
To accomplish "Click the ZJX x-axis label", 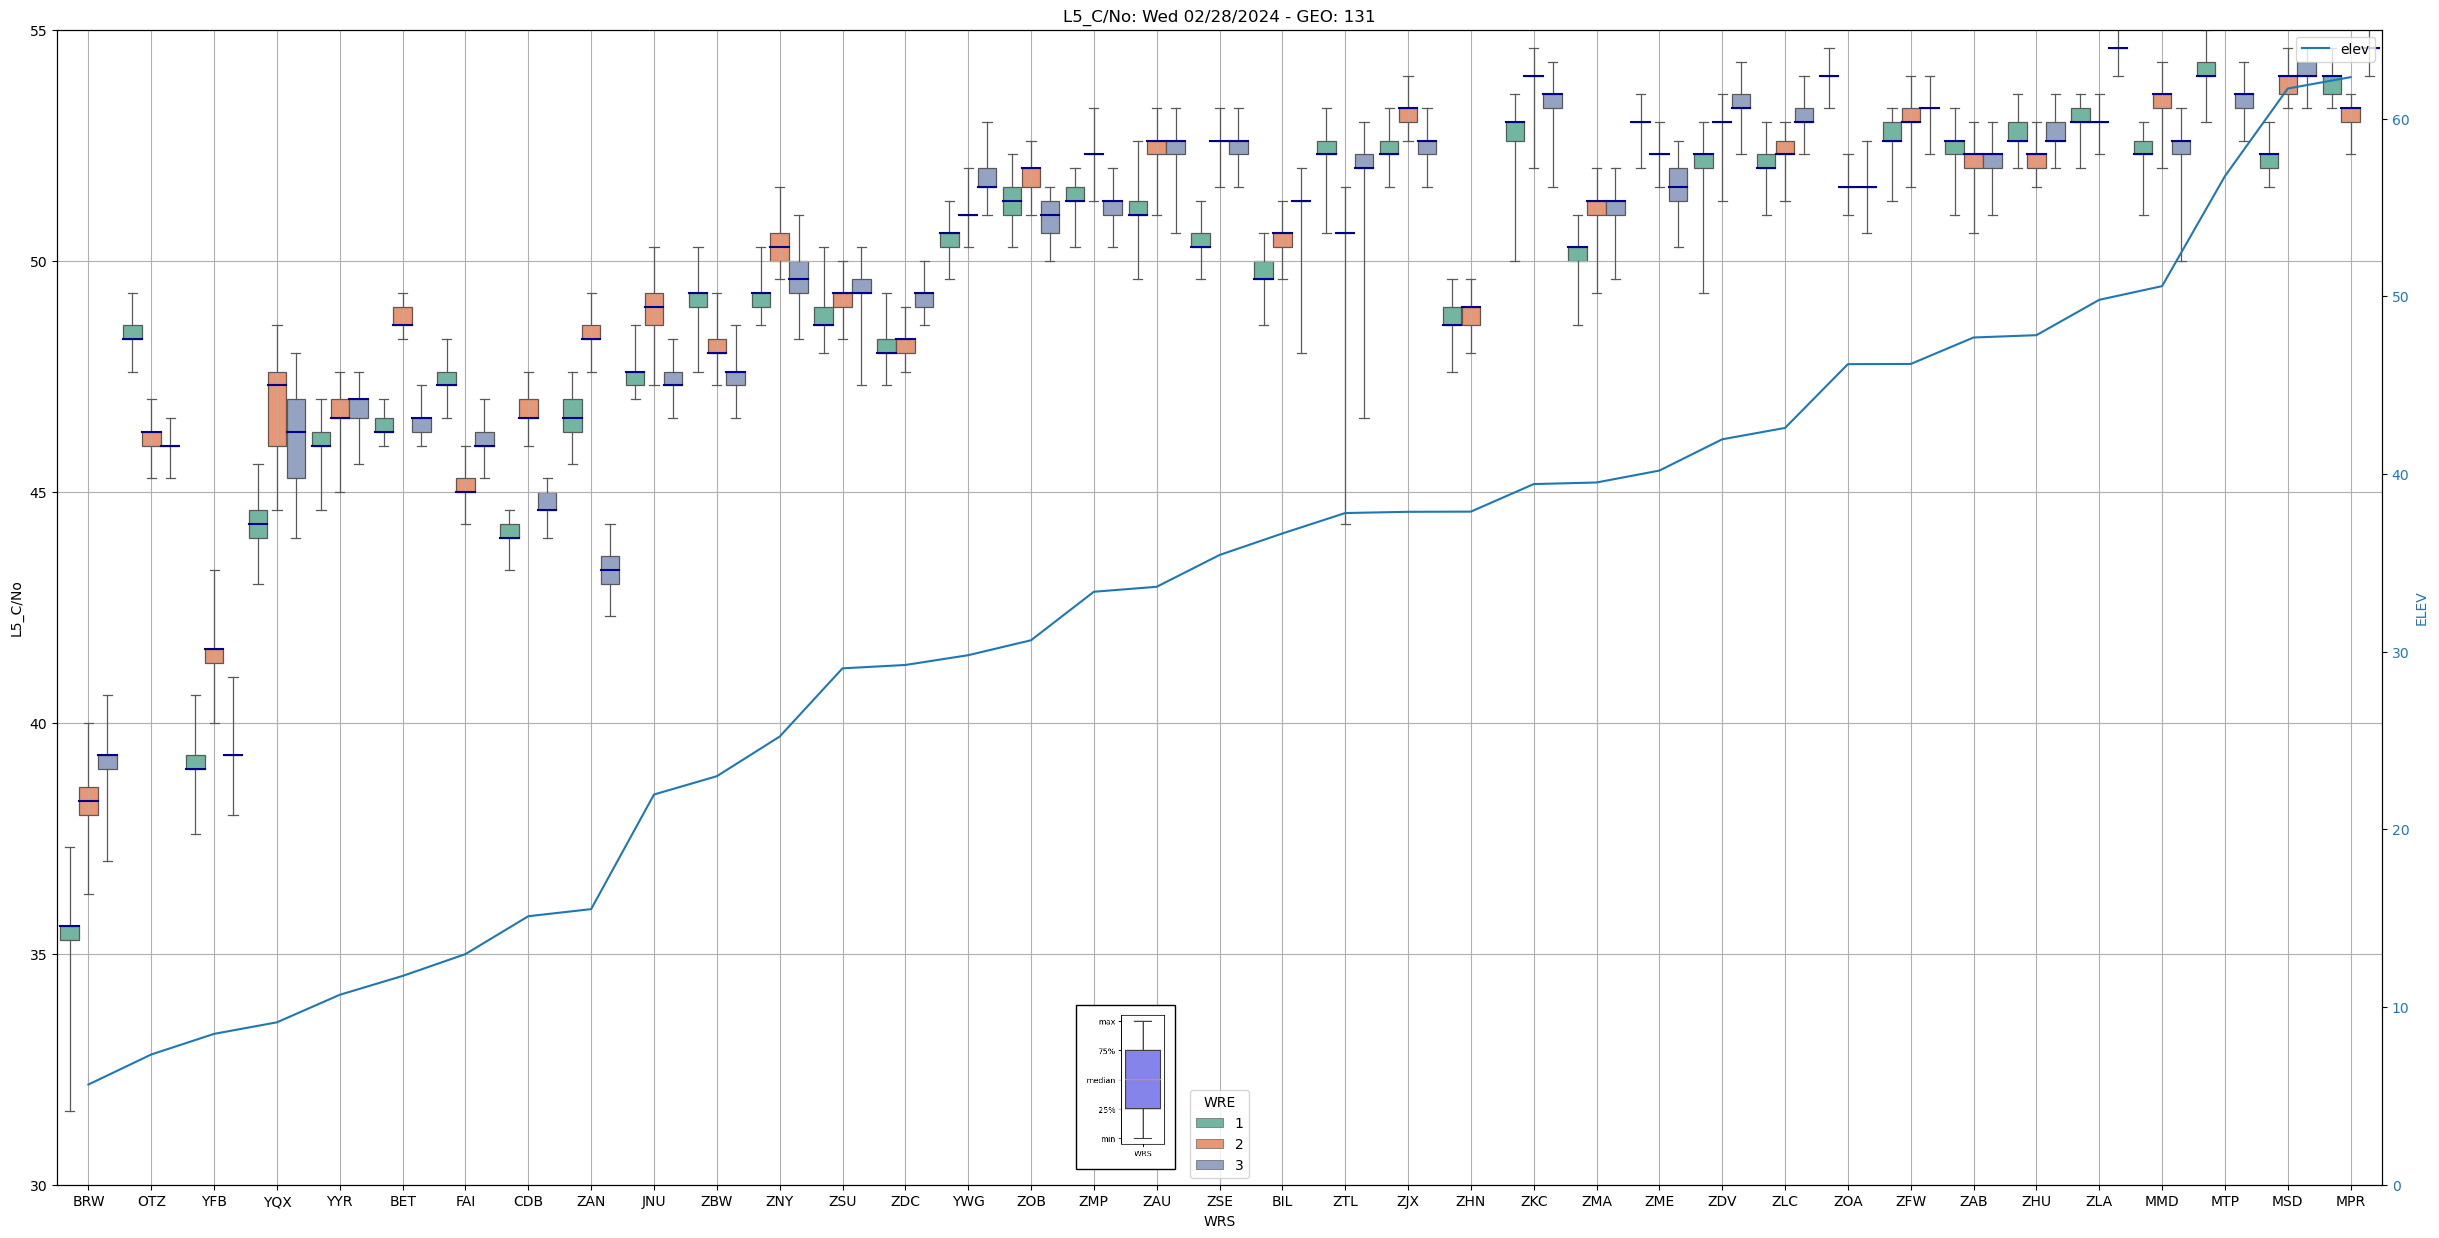I will click(1408, 1201).
